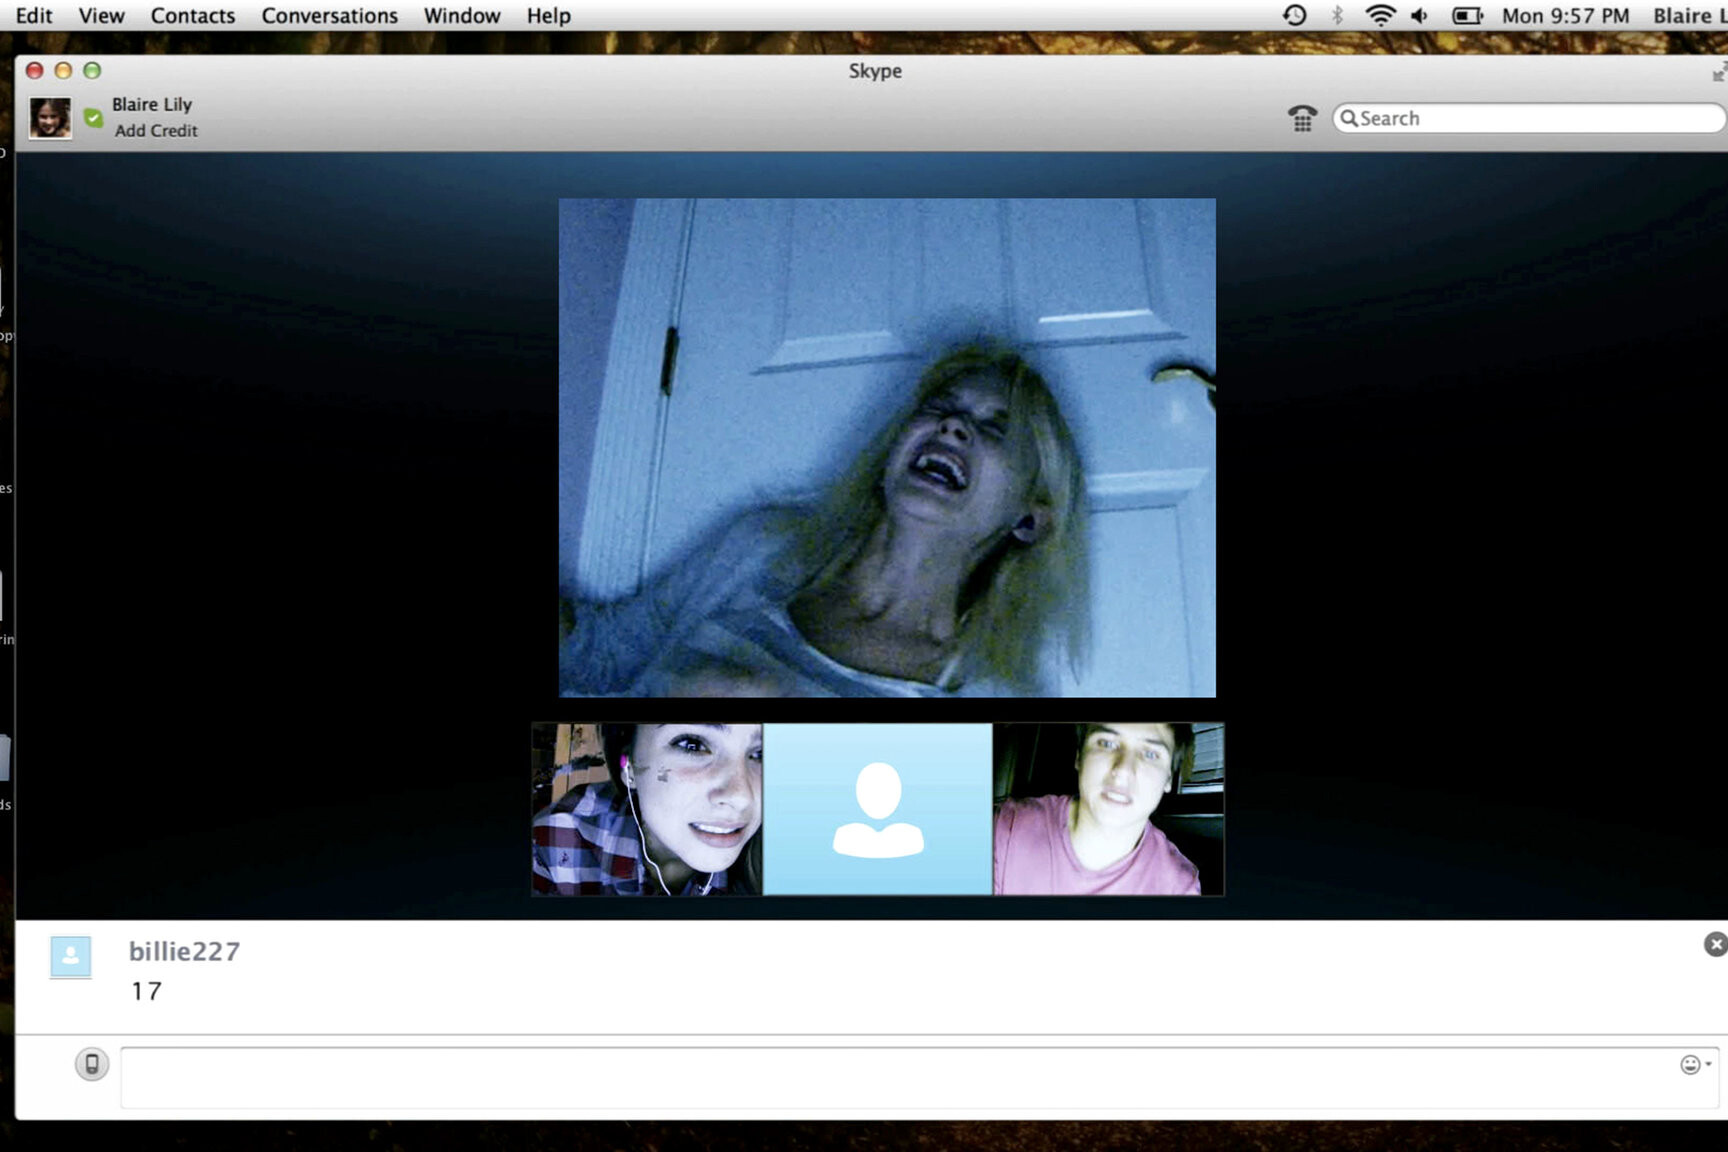Open the Contacts menu
Viewport: 1728px width, 1152px height.
[x=193, y=16]
